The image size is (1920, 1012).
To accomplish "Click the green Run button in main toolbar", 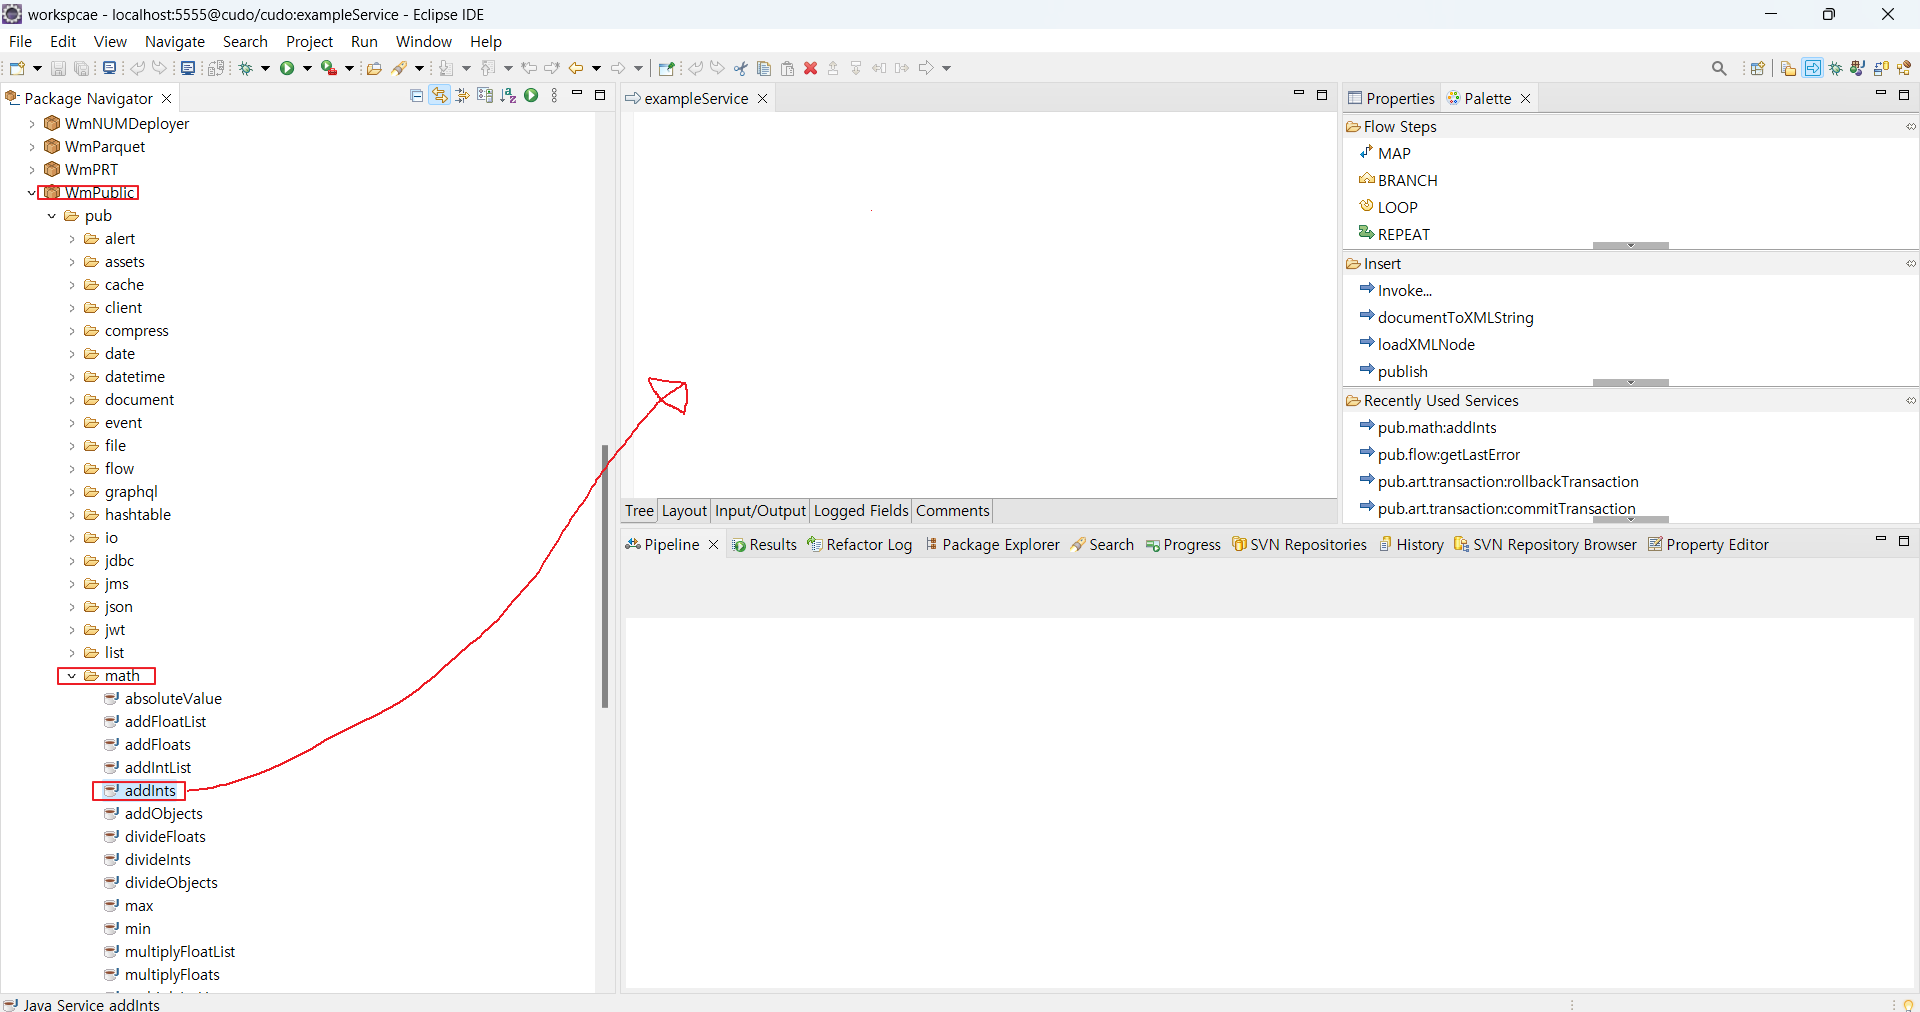I will pyautogui.click(x=287, y=68).
